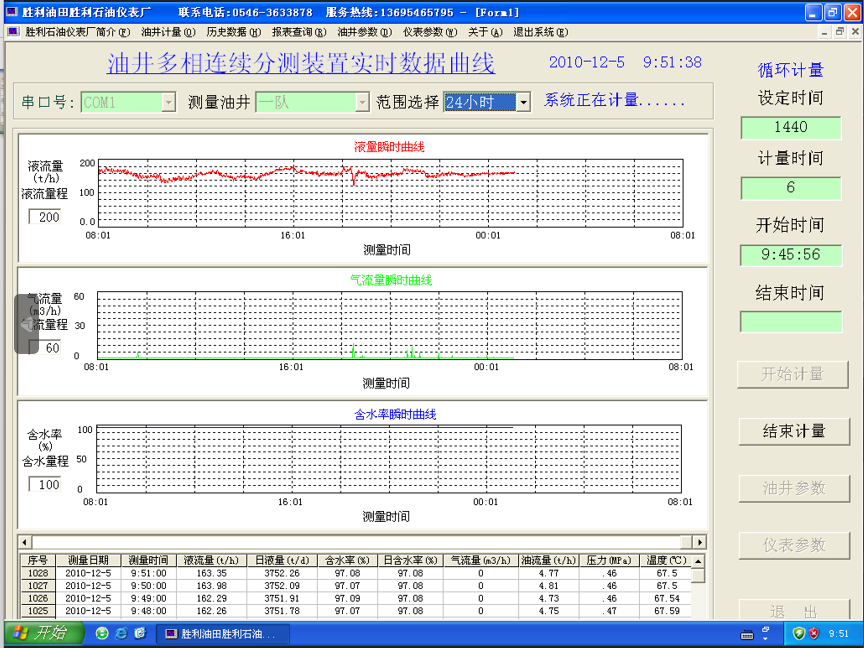Click the Internet Explorer quick launch icon
Image resolution: width=864 pixels, height=648 pixels.
click(x=121, y=633)
